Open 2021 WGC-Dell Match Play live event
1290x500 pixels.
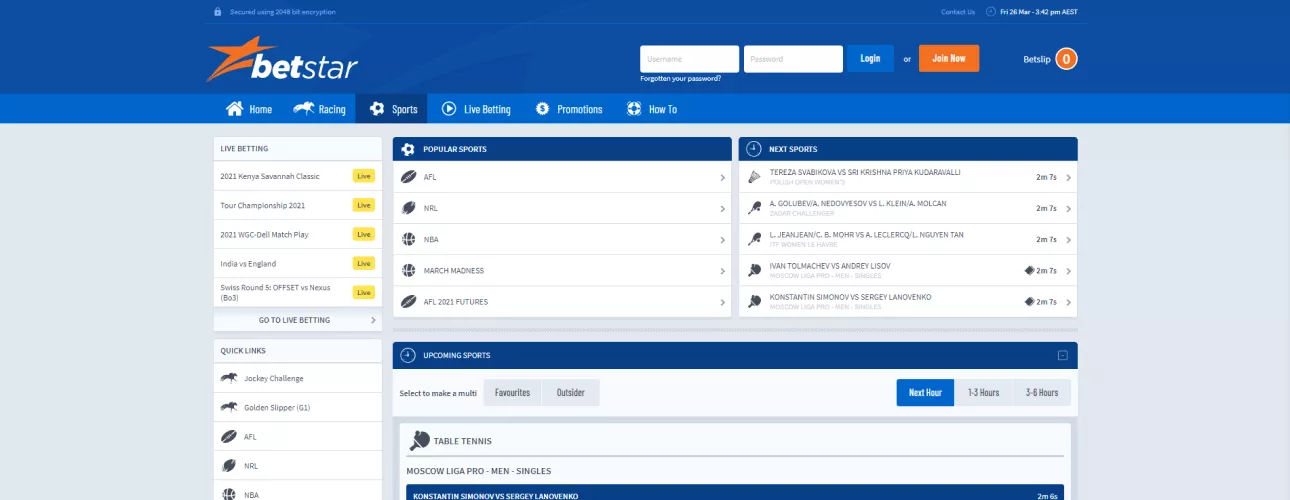click(x=298, y=234)
